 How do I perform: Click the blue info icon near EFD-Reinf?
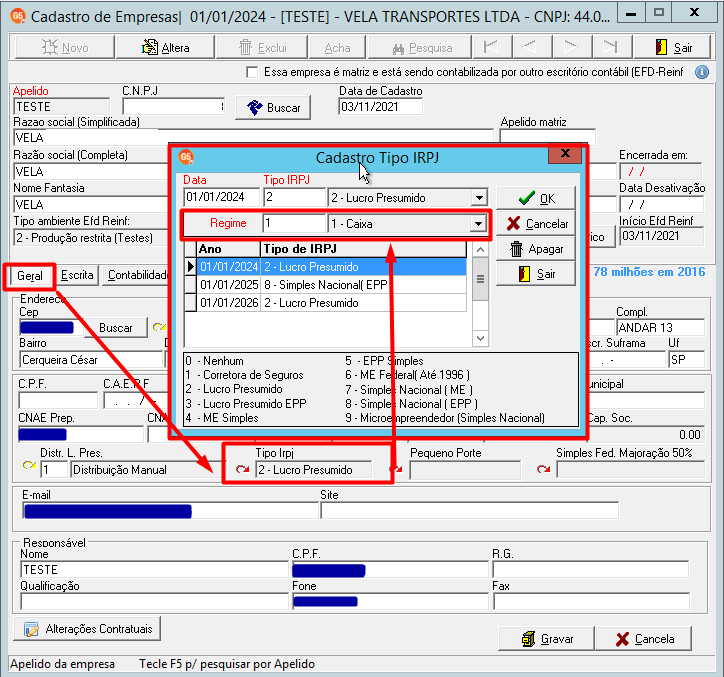point(702,73)
